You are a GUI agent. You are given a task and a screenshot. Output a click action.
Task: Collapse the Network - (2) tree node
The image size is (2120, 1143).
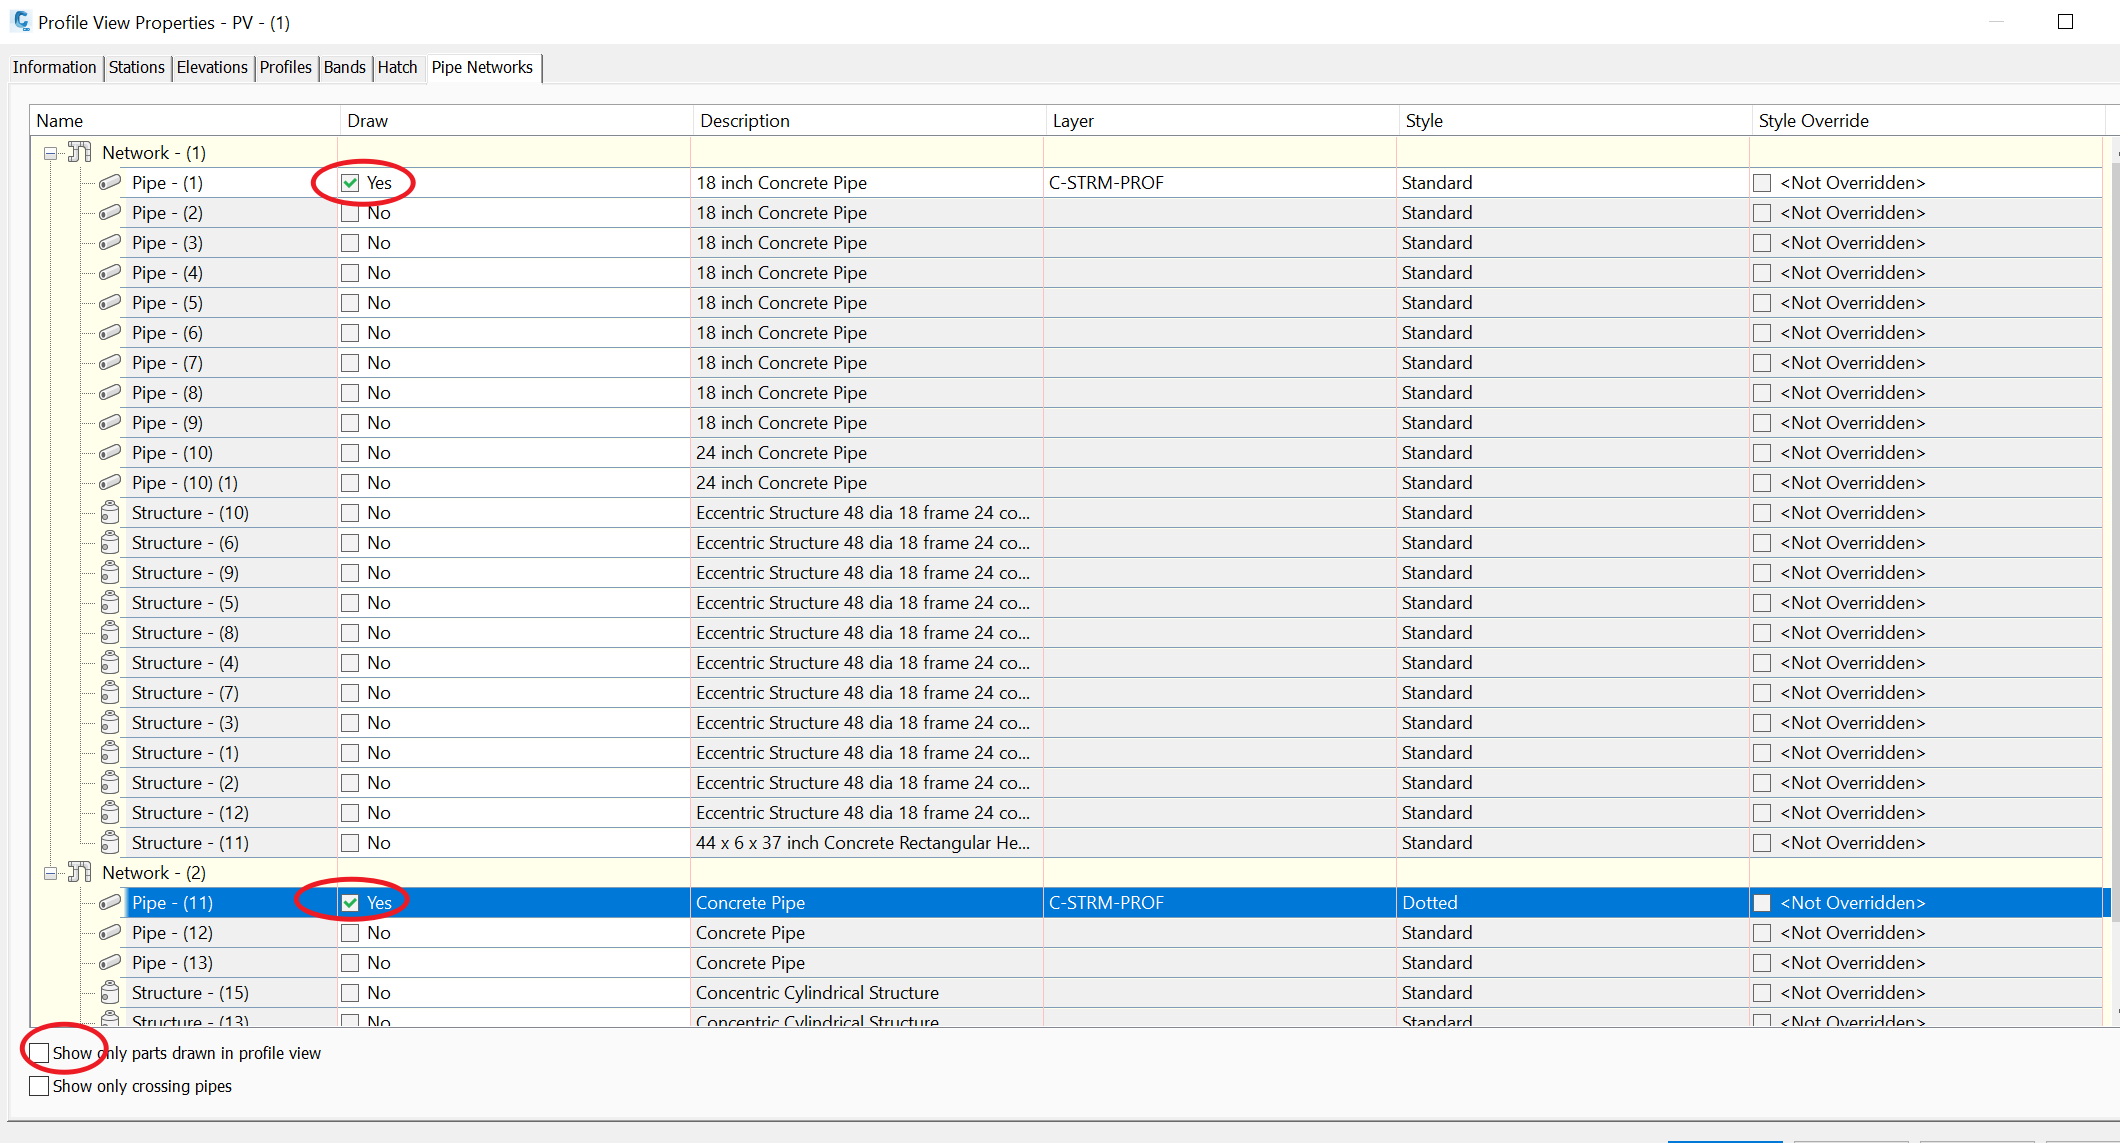click(50, 873)
